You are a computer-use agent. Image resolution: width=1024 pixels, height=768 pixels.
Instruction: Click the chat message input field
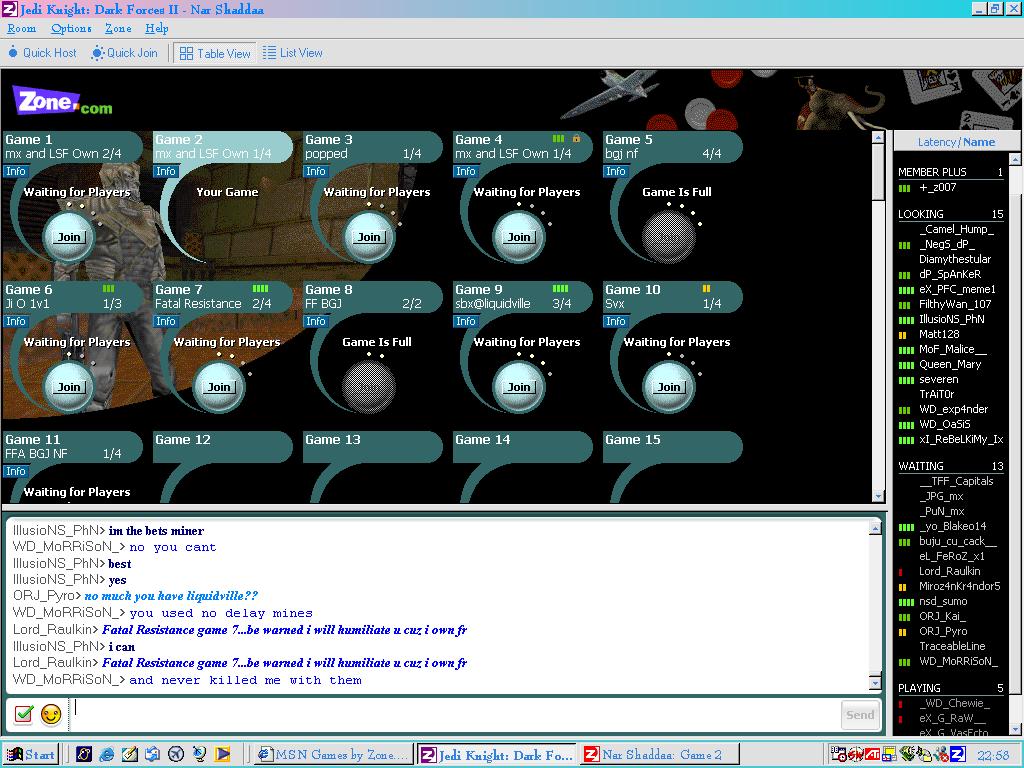(454, 714)
